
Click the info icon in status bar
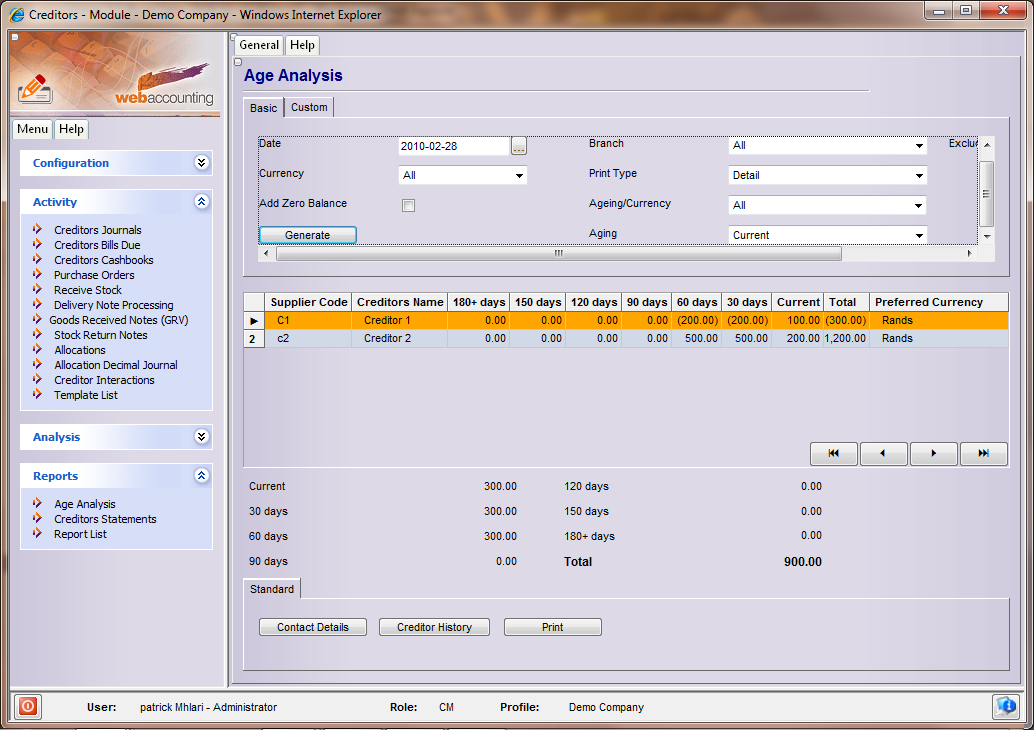(1005, 706)
